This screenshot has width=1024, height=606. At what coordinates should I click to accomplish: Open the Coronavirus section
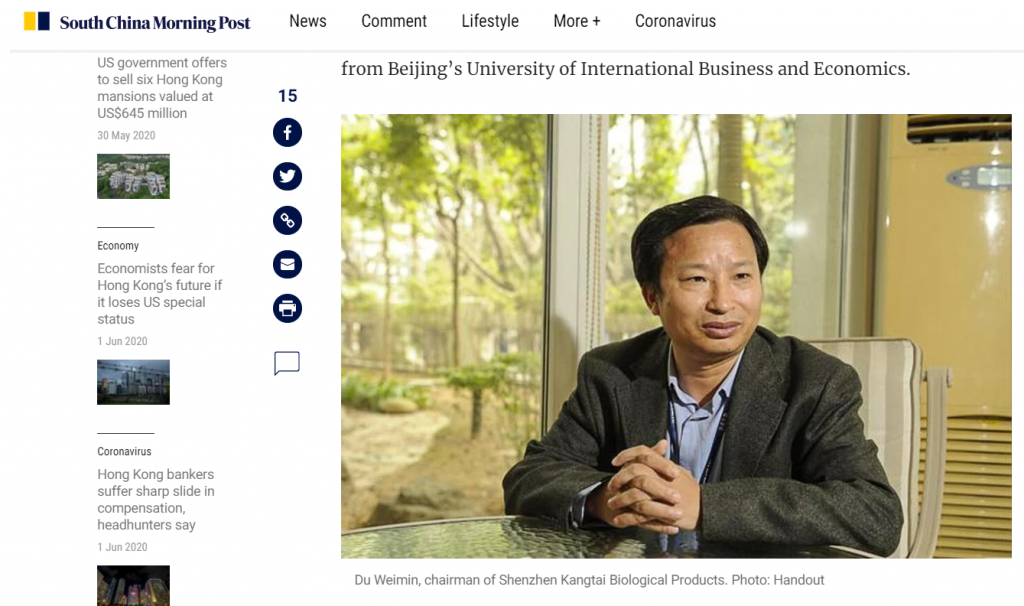click(x=675, y=21)
